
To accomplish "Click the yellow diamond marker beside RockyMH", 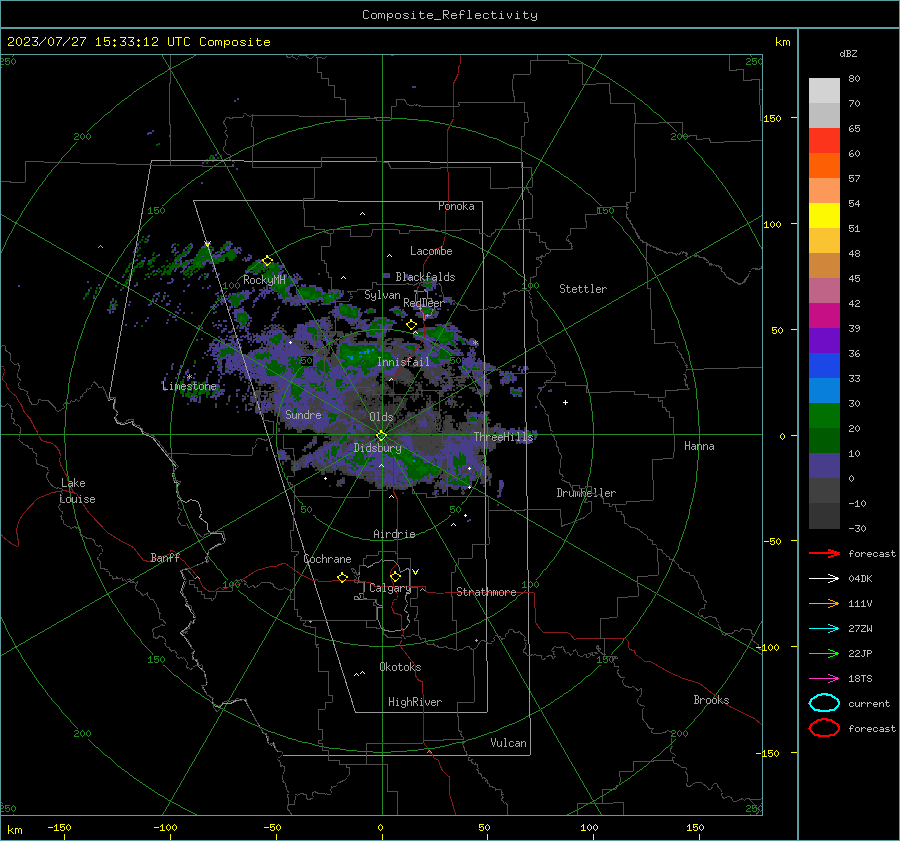I will pos(267,261).
